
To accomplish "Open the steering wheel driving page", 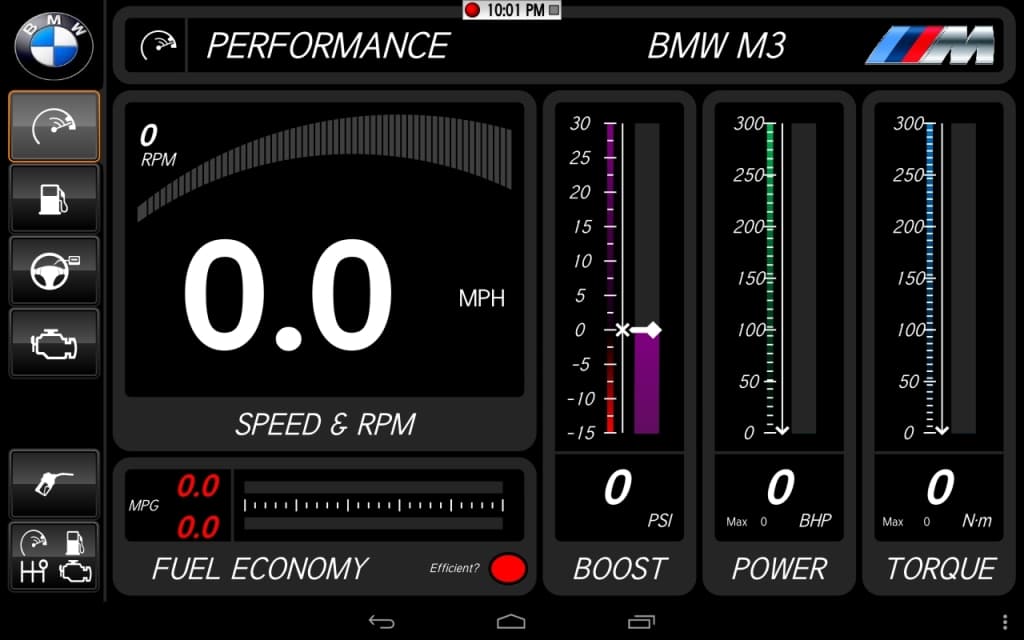I will [x=54, y=270].
